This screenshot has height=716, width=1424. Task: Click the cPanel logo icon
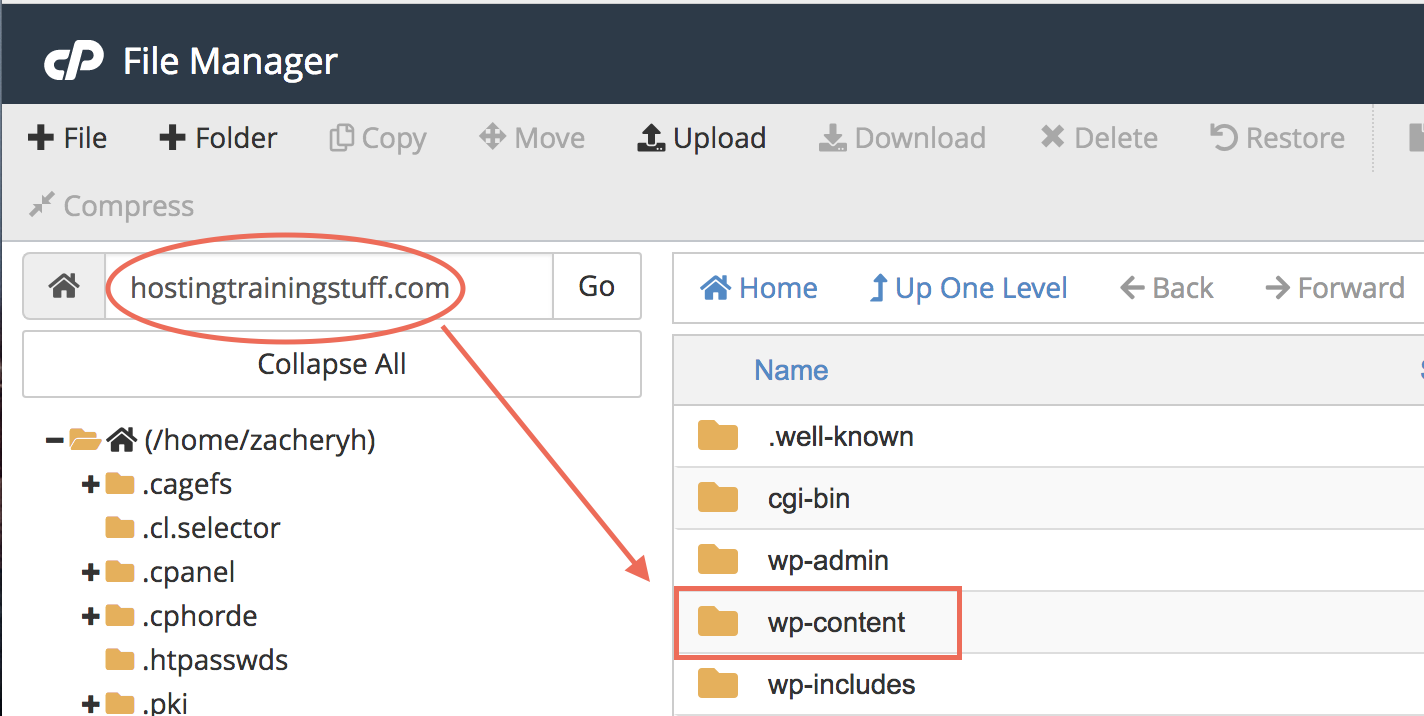point(73,62)
